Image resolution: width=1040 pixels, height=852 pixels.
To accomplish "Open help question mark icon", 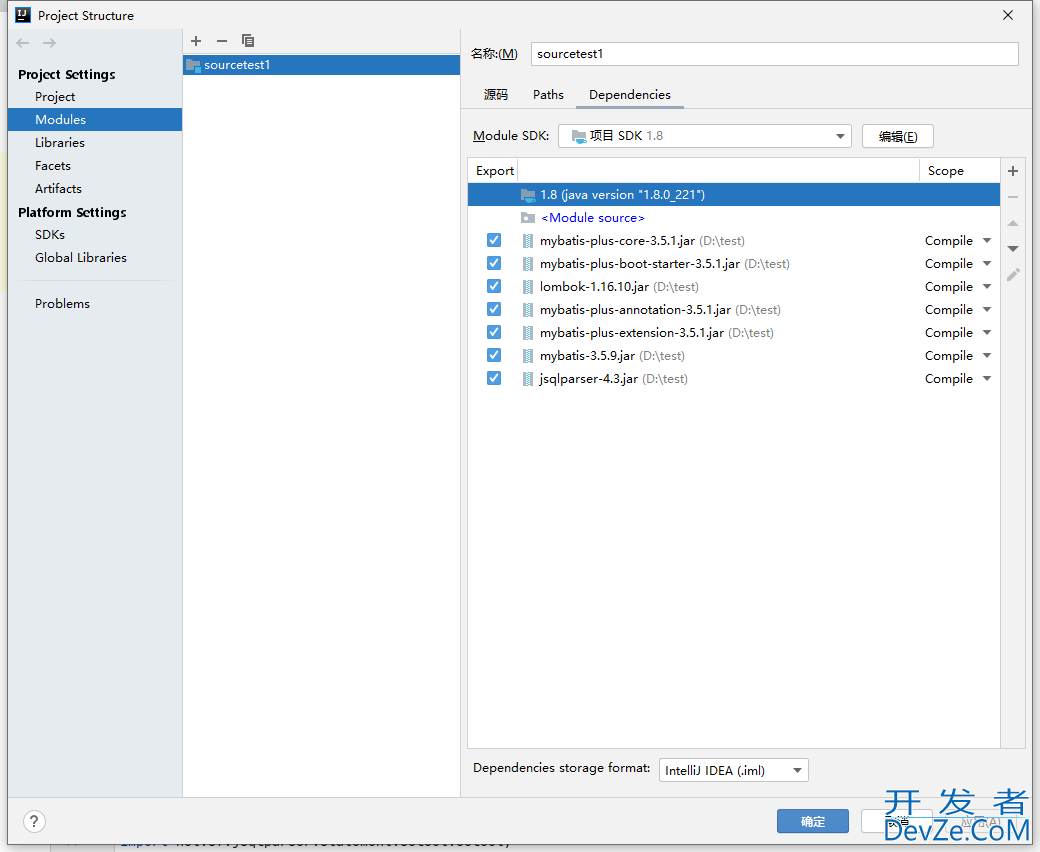I will coord(34,822).
